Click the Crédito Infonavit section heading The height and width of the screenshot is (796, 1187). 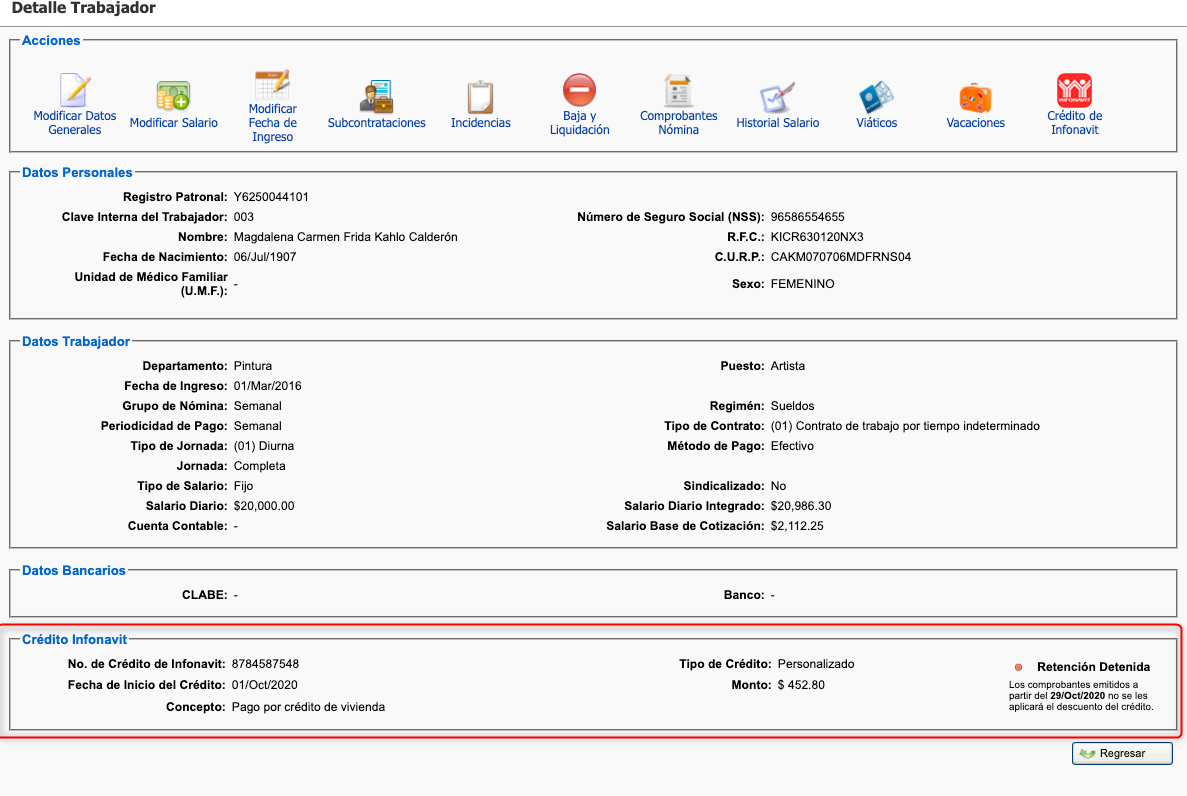coord(74,639)
